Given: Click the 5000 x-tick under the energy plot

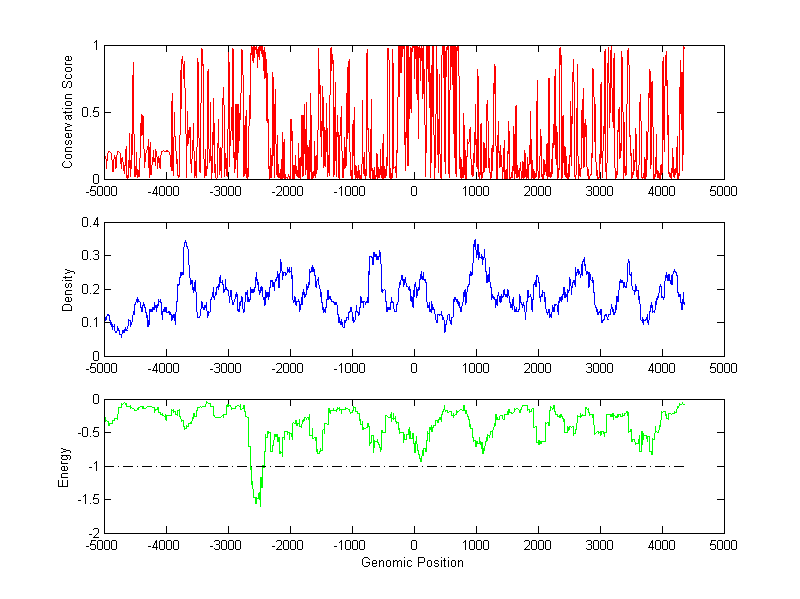Looking at the screenshot, I should pyautogui.click(x=723, y=545).
